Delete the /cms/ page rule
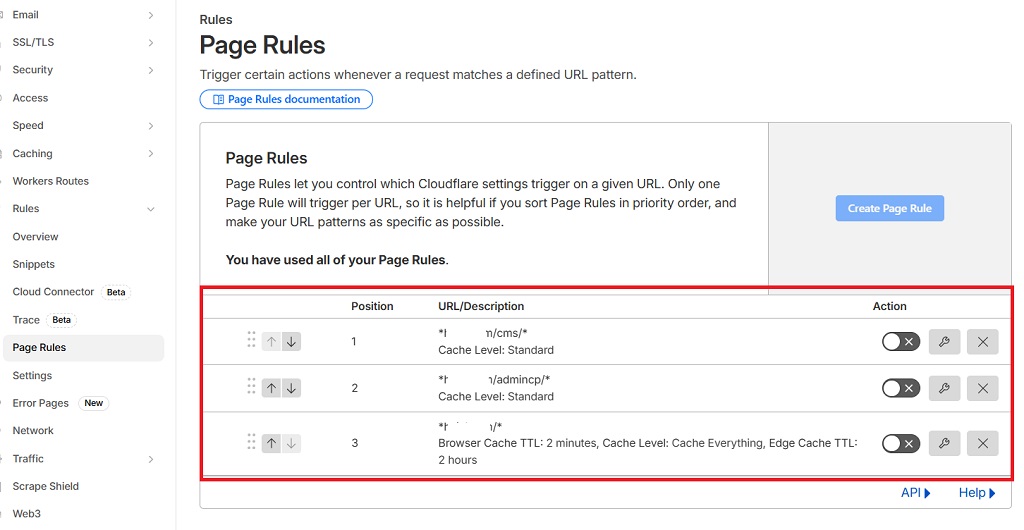This screenshot has height=530, width=1024. [x=982, y=342]
